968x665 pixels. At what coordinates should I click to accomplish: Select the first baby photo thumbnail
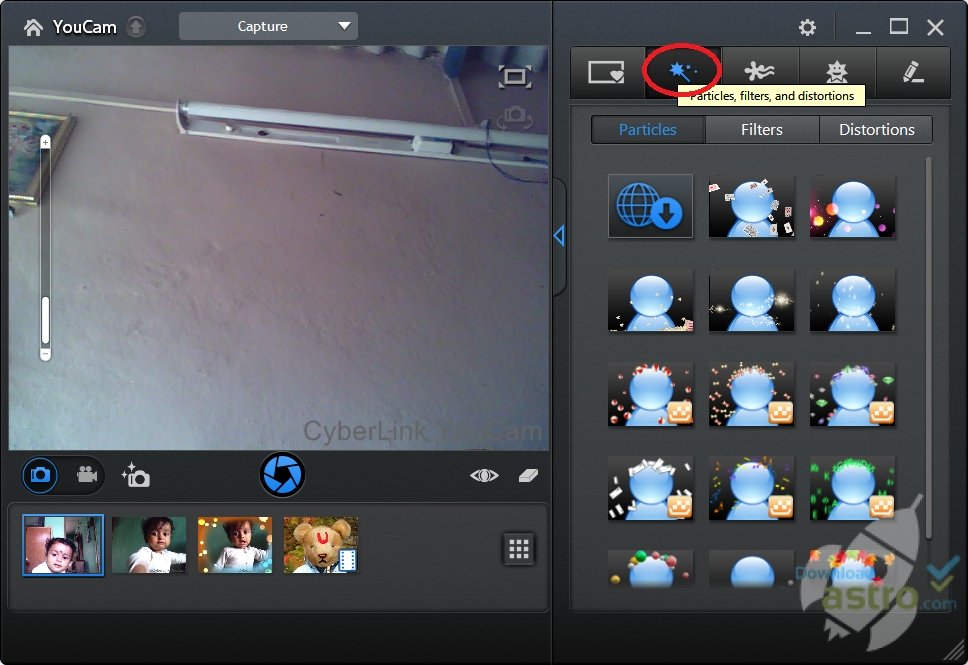click(62, 545)
